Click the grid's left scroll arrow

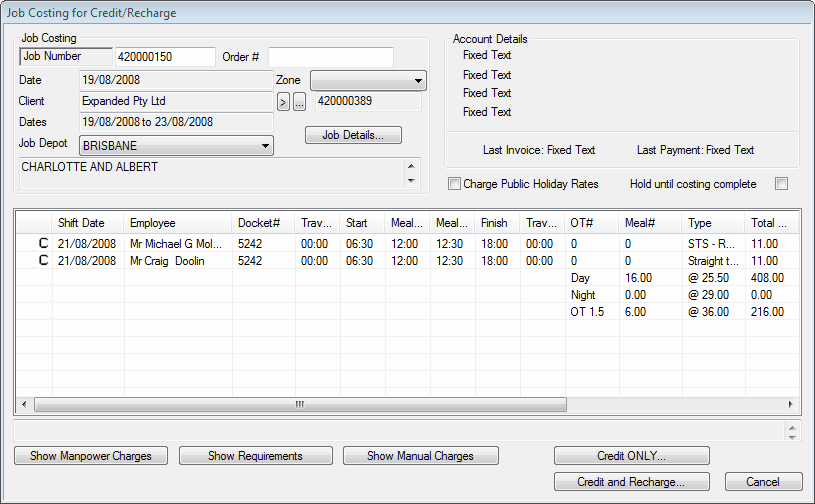click(x=24, y=405)
